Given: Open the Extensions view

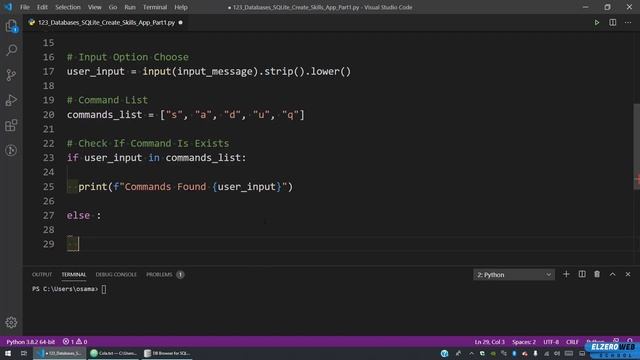Looking at the screenshot, I should click(x=11, y=125).
